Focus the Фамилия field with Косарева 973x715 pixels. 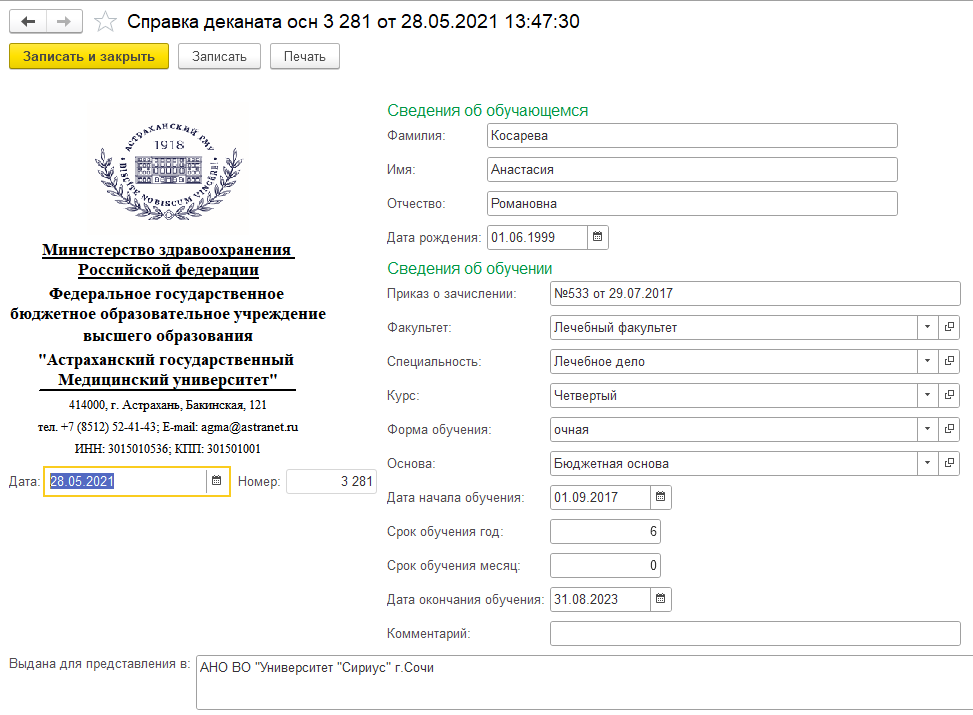coord(692,135)
